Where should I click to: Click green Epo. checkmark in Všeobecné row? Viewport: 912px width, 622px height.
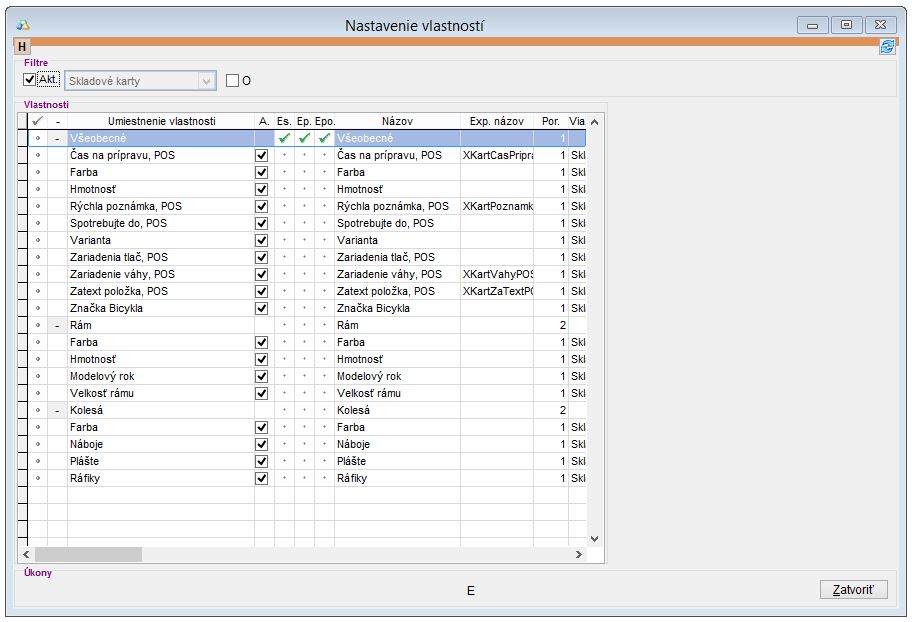(324, 138)
